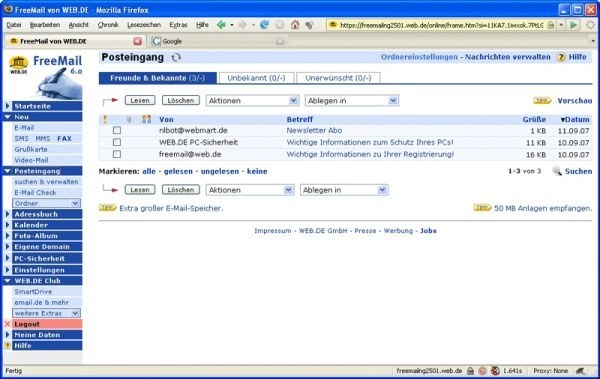Go to the browser Home page icon
The image size is (600, 379).
click(295, 25)
